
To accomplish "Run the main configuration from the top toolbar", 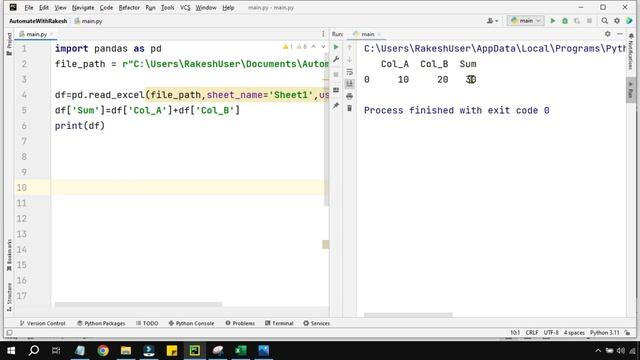I will (553, 21).
